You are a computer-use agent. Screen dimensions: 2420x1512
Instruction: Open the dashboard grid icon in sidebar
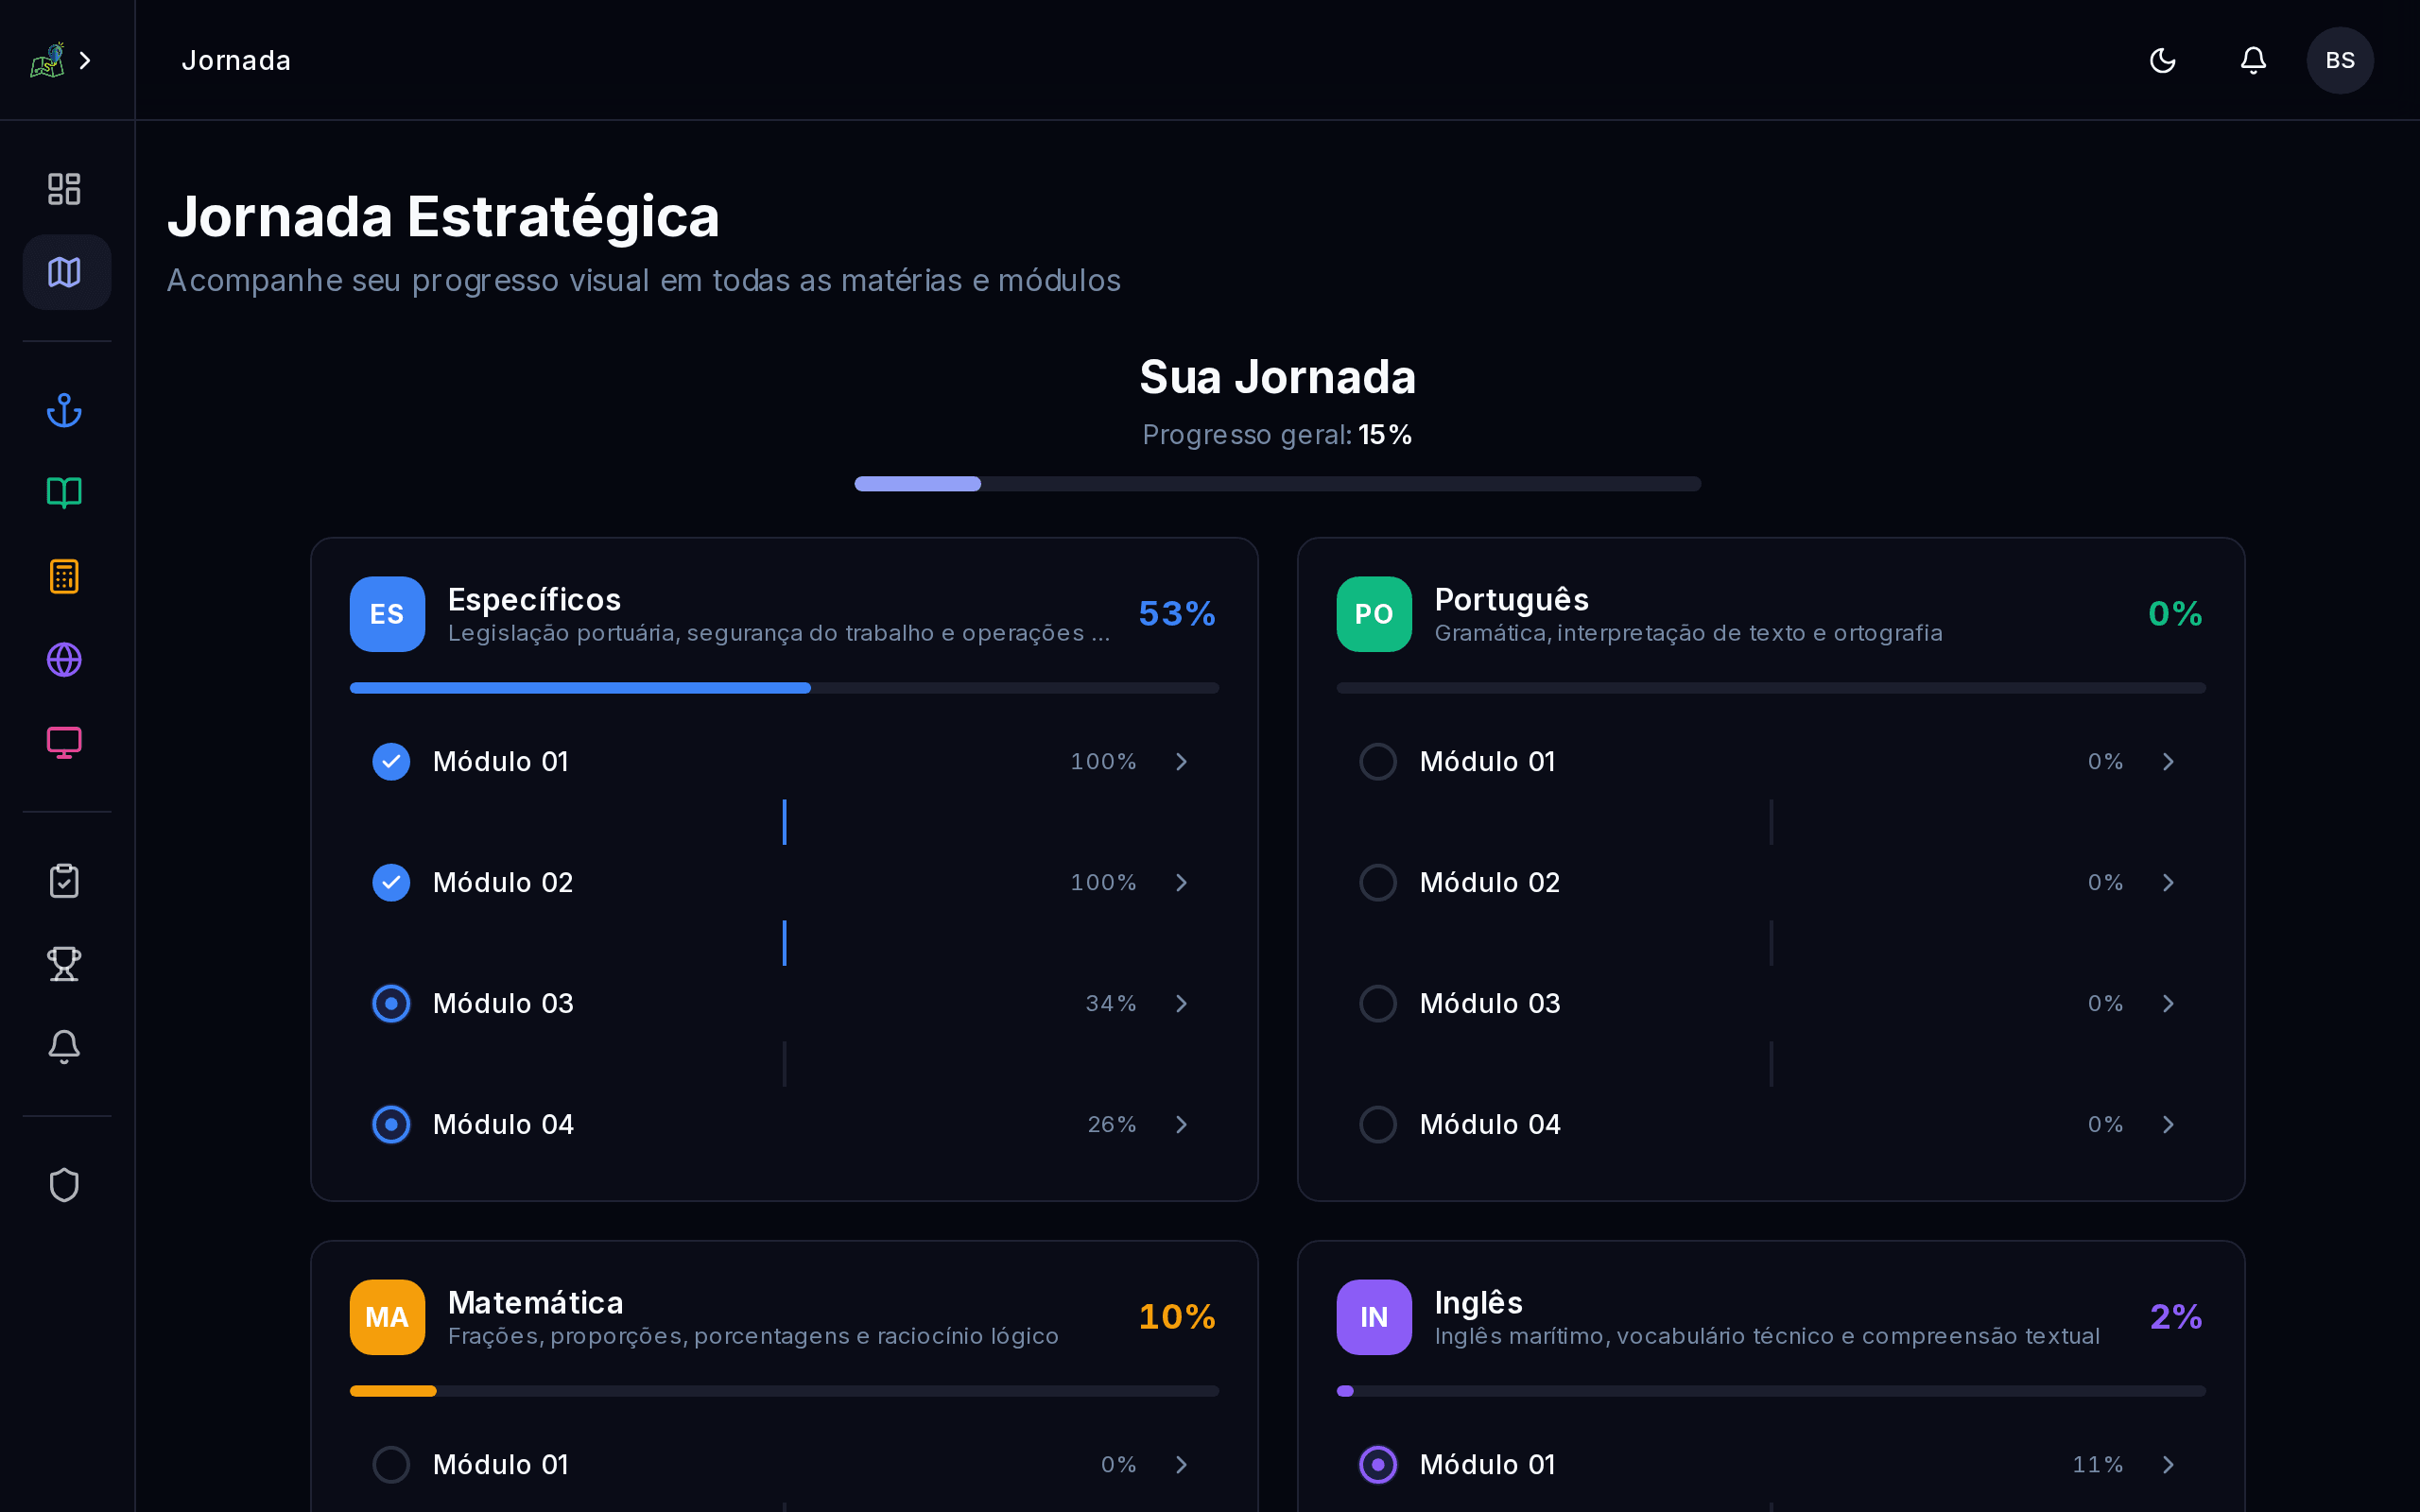64,189
